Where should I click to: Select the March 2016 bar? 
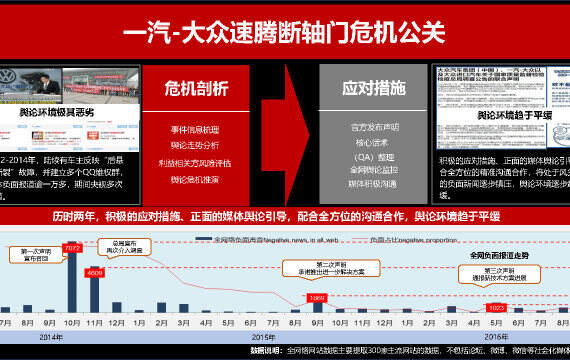pyautogui.click(x=451, y=309)
